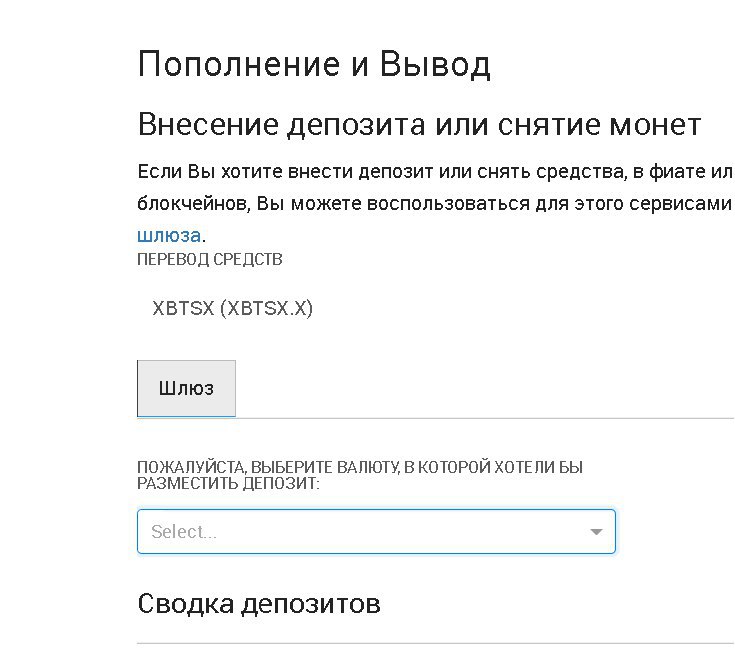This screenshot has width=735, height=671.
Task: Click the divider line right of Шлюз tab
Action: [x=485, y=418]
